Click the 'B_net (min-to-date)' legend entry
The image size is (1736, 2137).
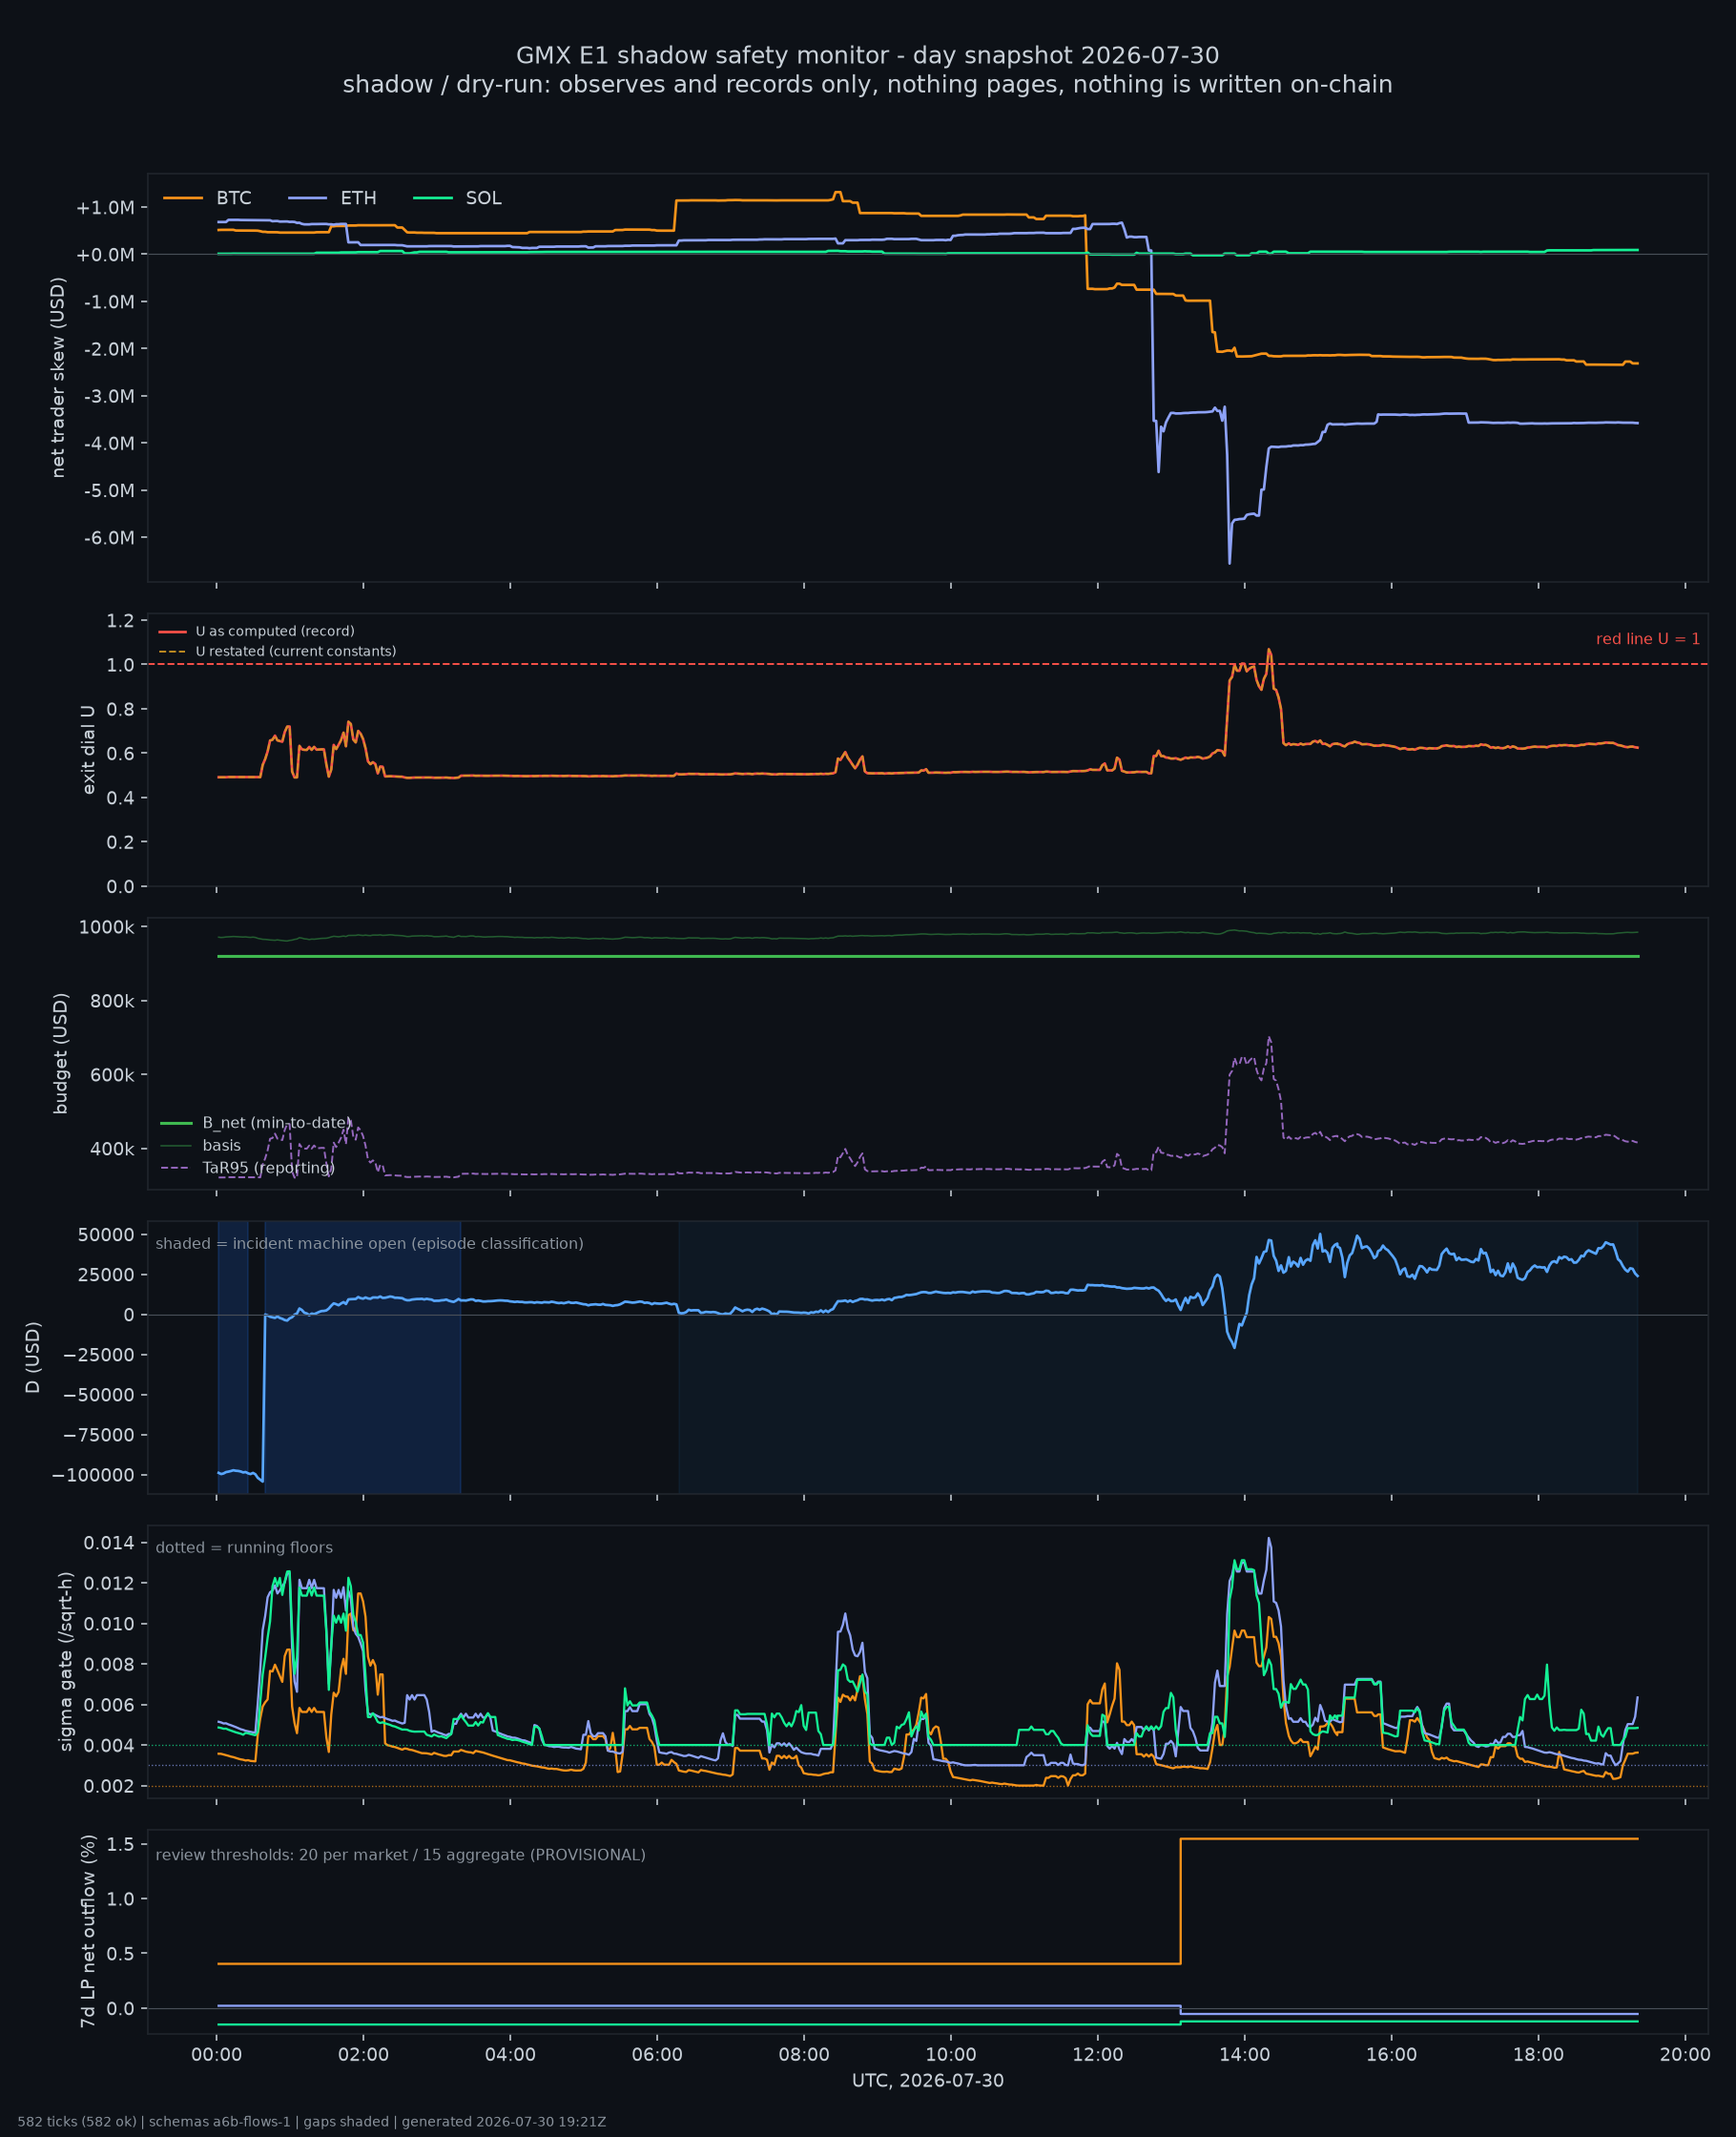pyautogui.click(x=256, y=1123)
